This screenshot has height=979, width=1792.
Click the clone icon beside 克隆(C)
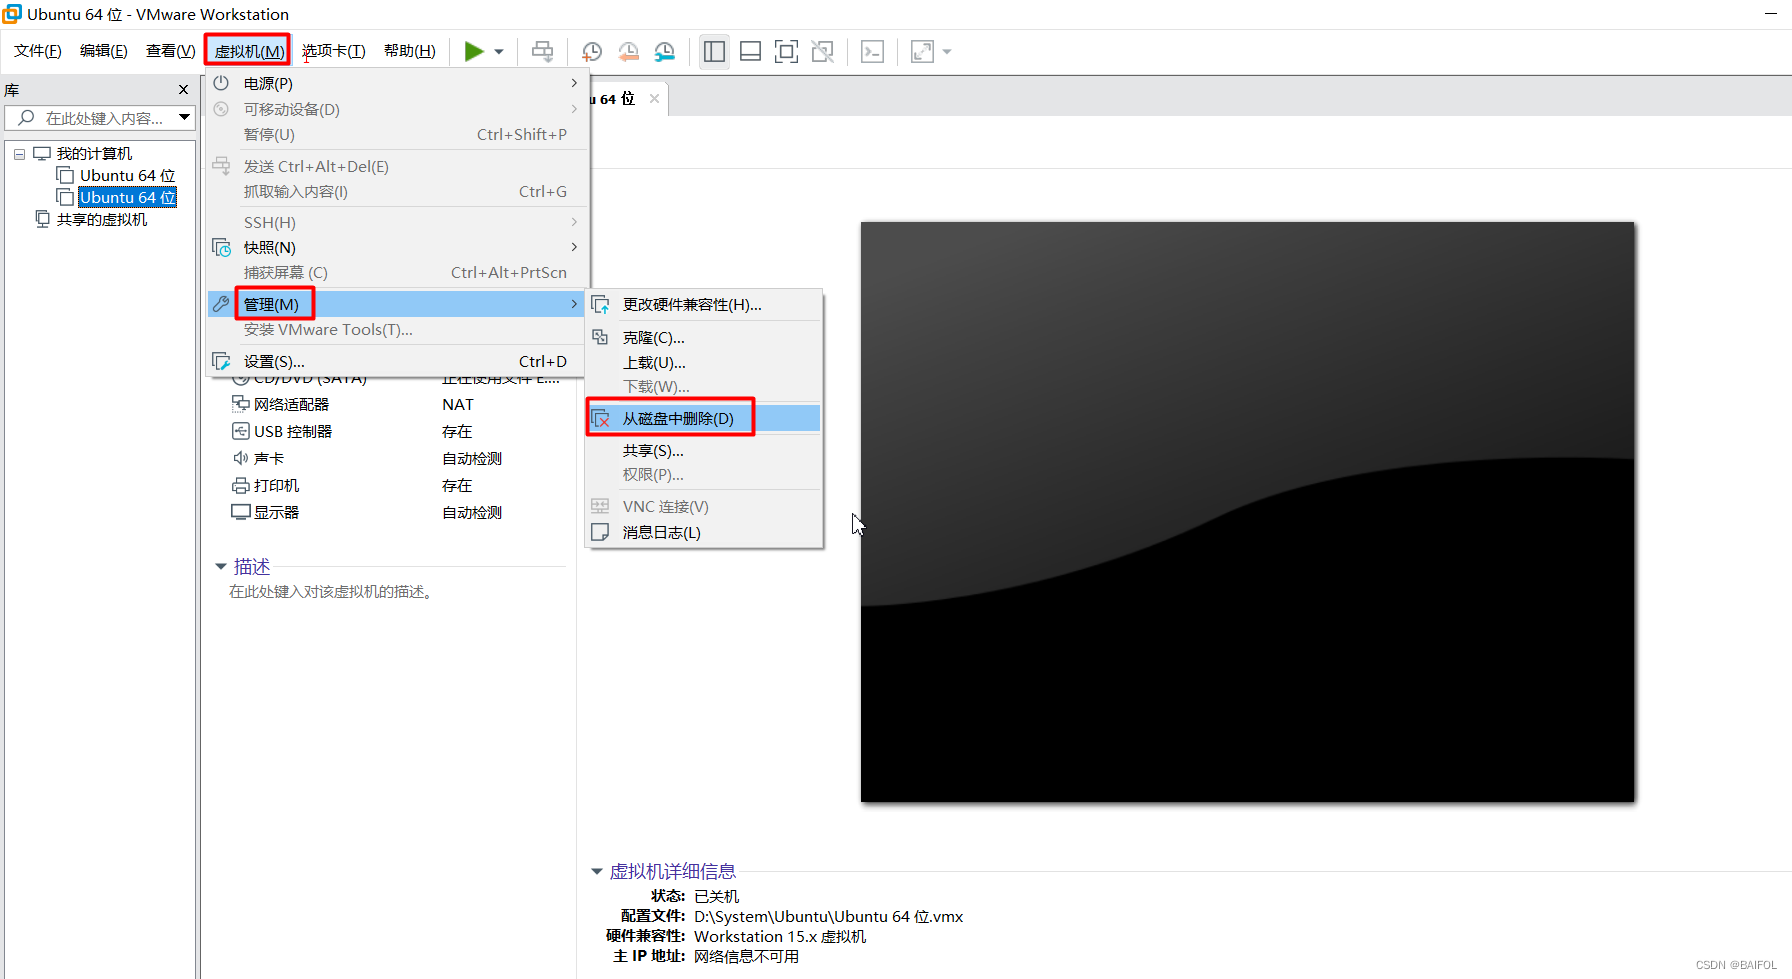[600, 337]
